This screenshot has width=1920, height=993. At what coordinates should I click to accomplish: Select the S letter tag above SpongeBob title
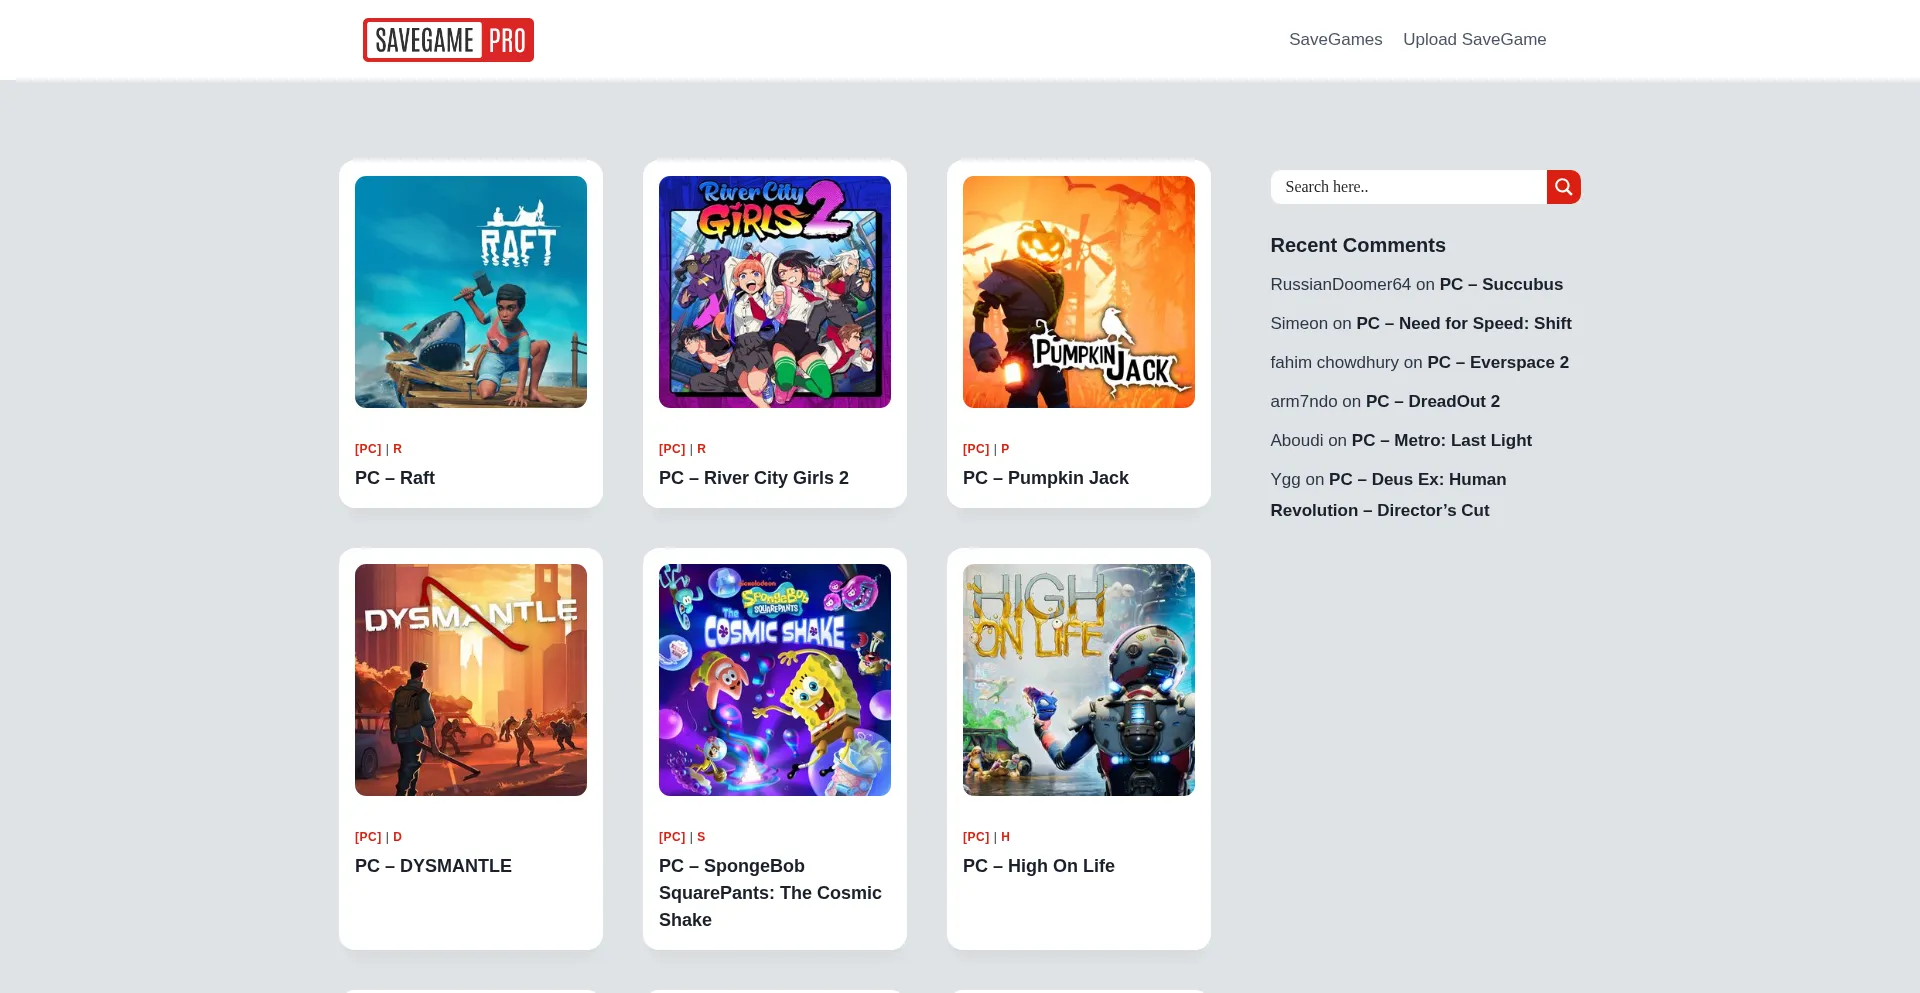point(701,837)
